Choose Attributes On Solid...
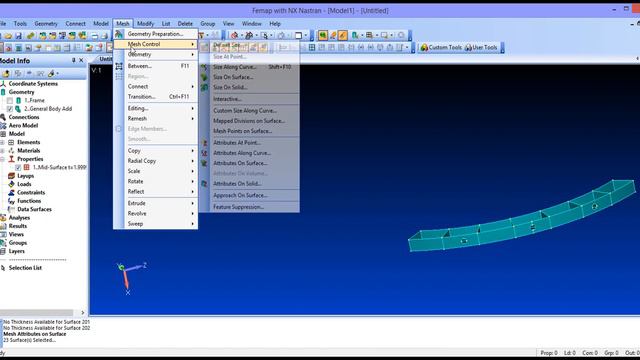Image resolution: width=640 pixels, height=360 pixels. (x=249, y=184)
